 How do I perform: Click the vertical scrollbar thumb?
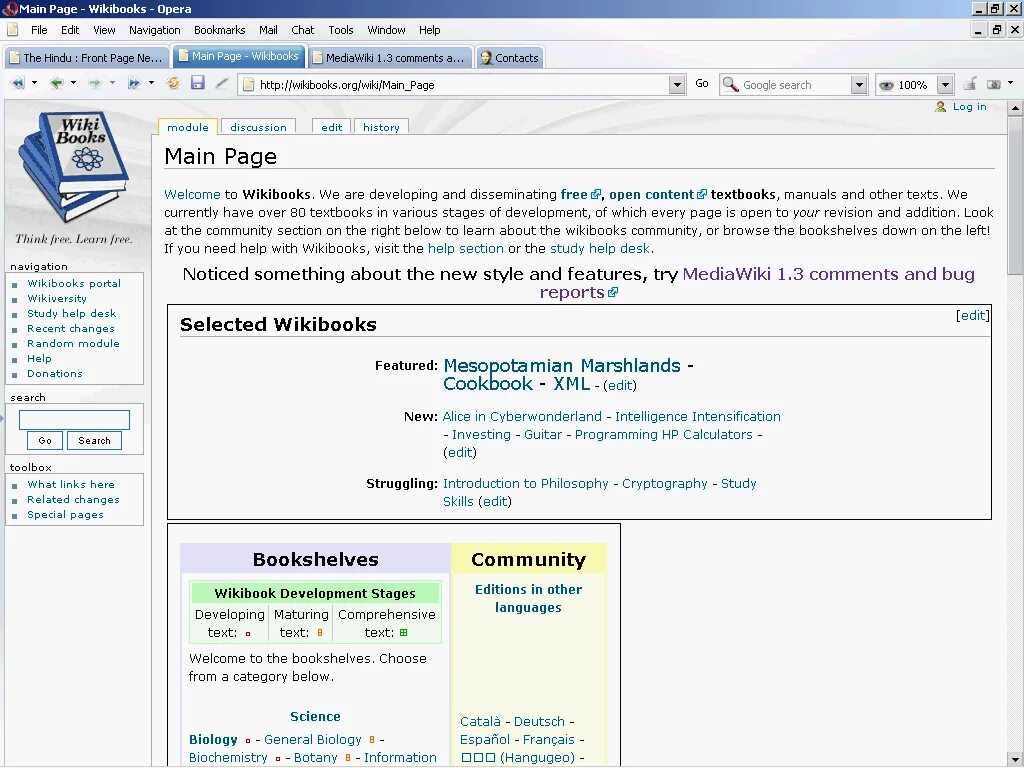pyautogui.click(x=1014, y=195)
